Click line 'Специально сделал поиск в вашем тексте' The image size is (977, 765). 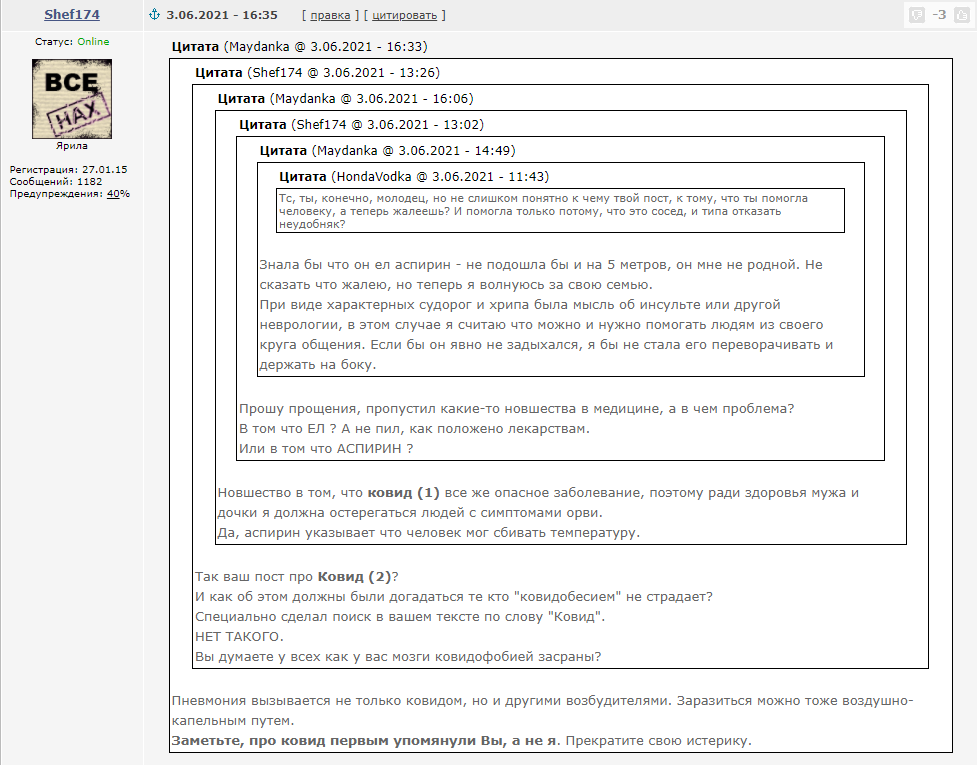click(x=400, y=617)
